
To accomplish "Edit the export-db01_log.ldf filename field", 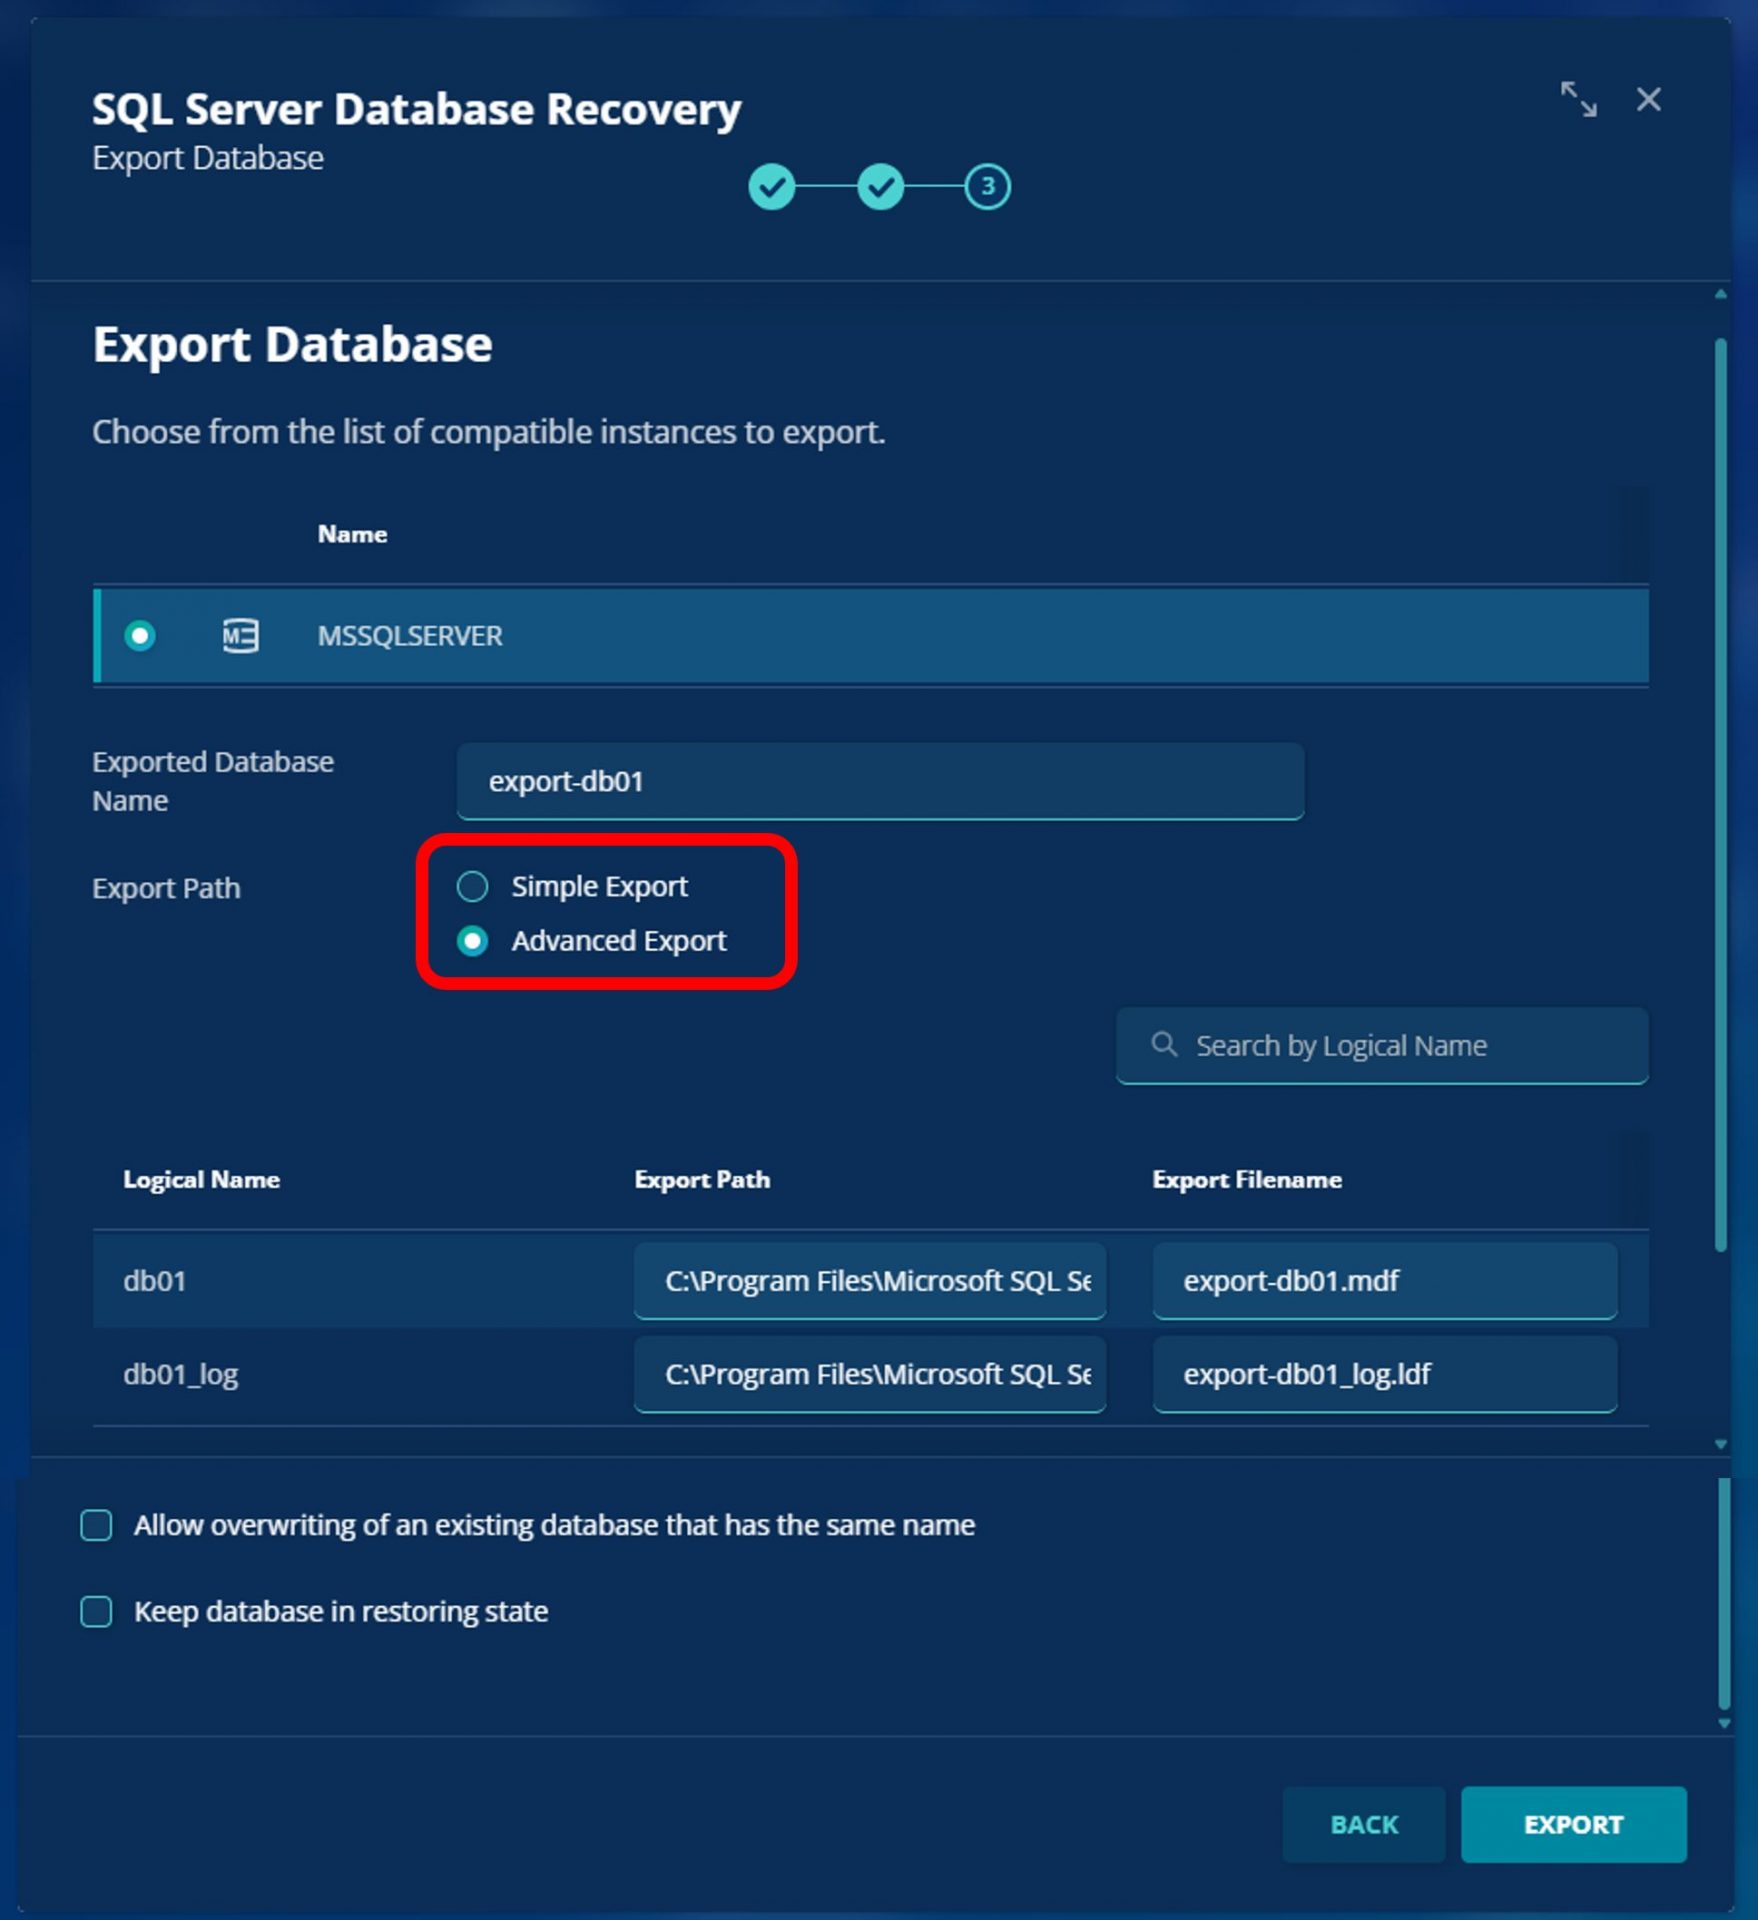I will click(1384, 1374).
